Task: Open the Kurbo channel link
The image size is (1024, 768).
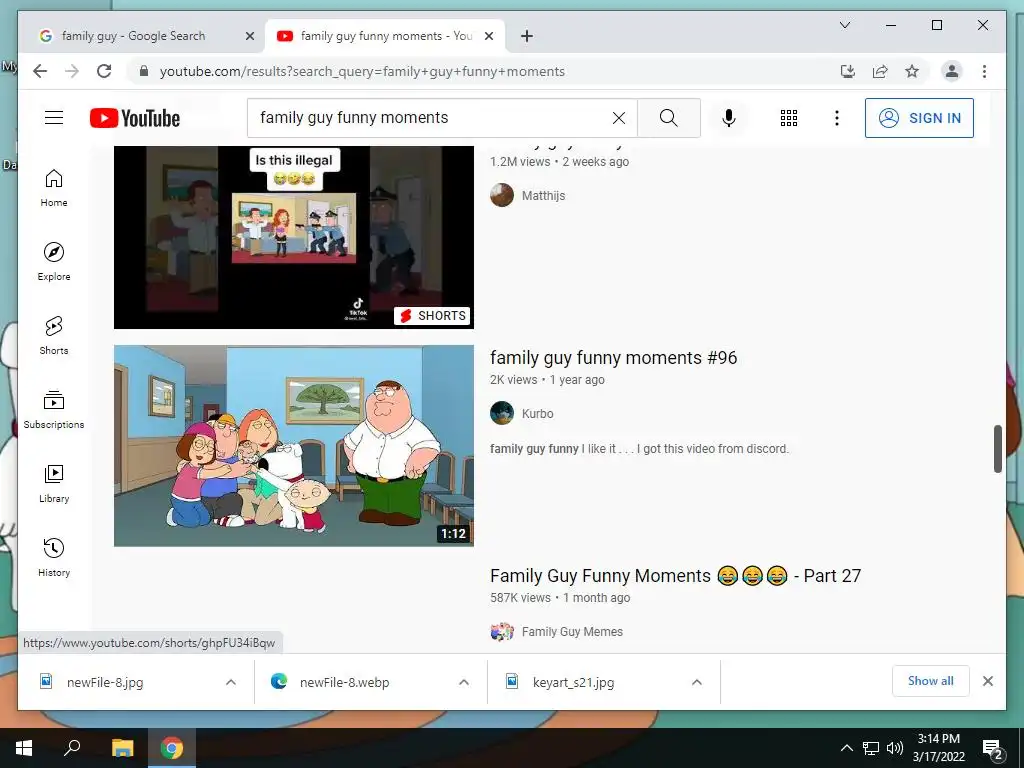Action: (537, 413)
